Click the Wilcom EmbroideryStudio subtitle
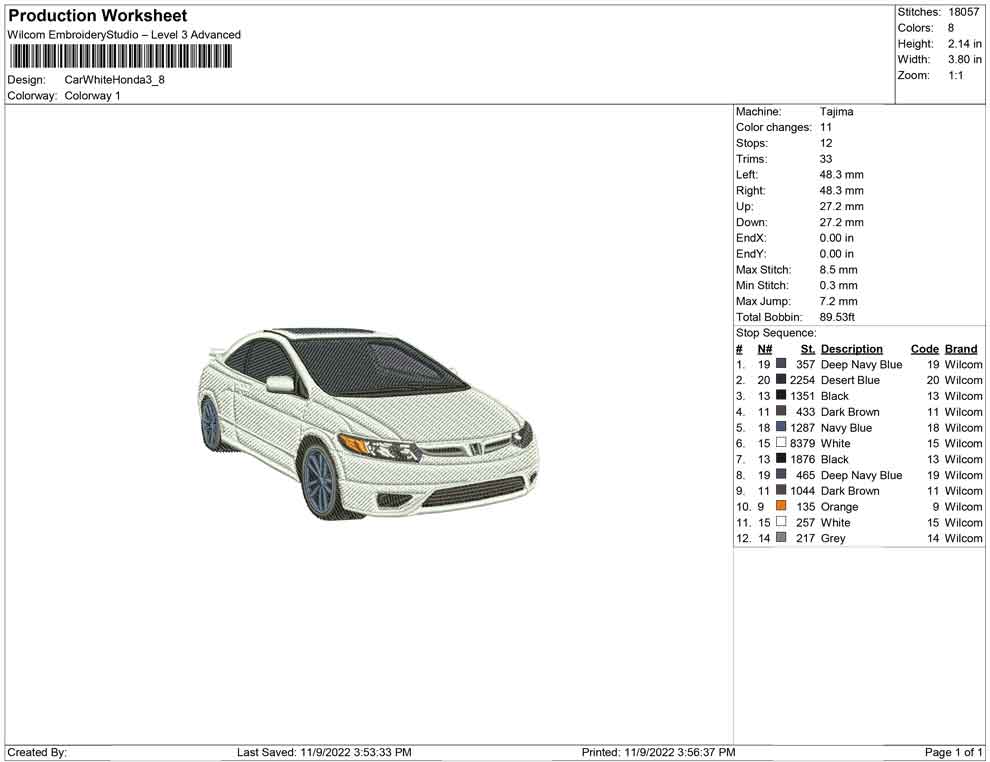990x762 pixels. pyautogui.click(x=124, y=35)
